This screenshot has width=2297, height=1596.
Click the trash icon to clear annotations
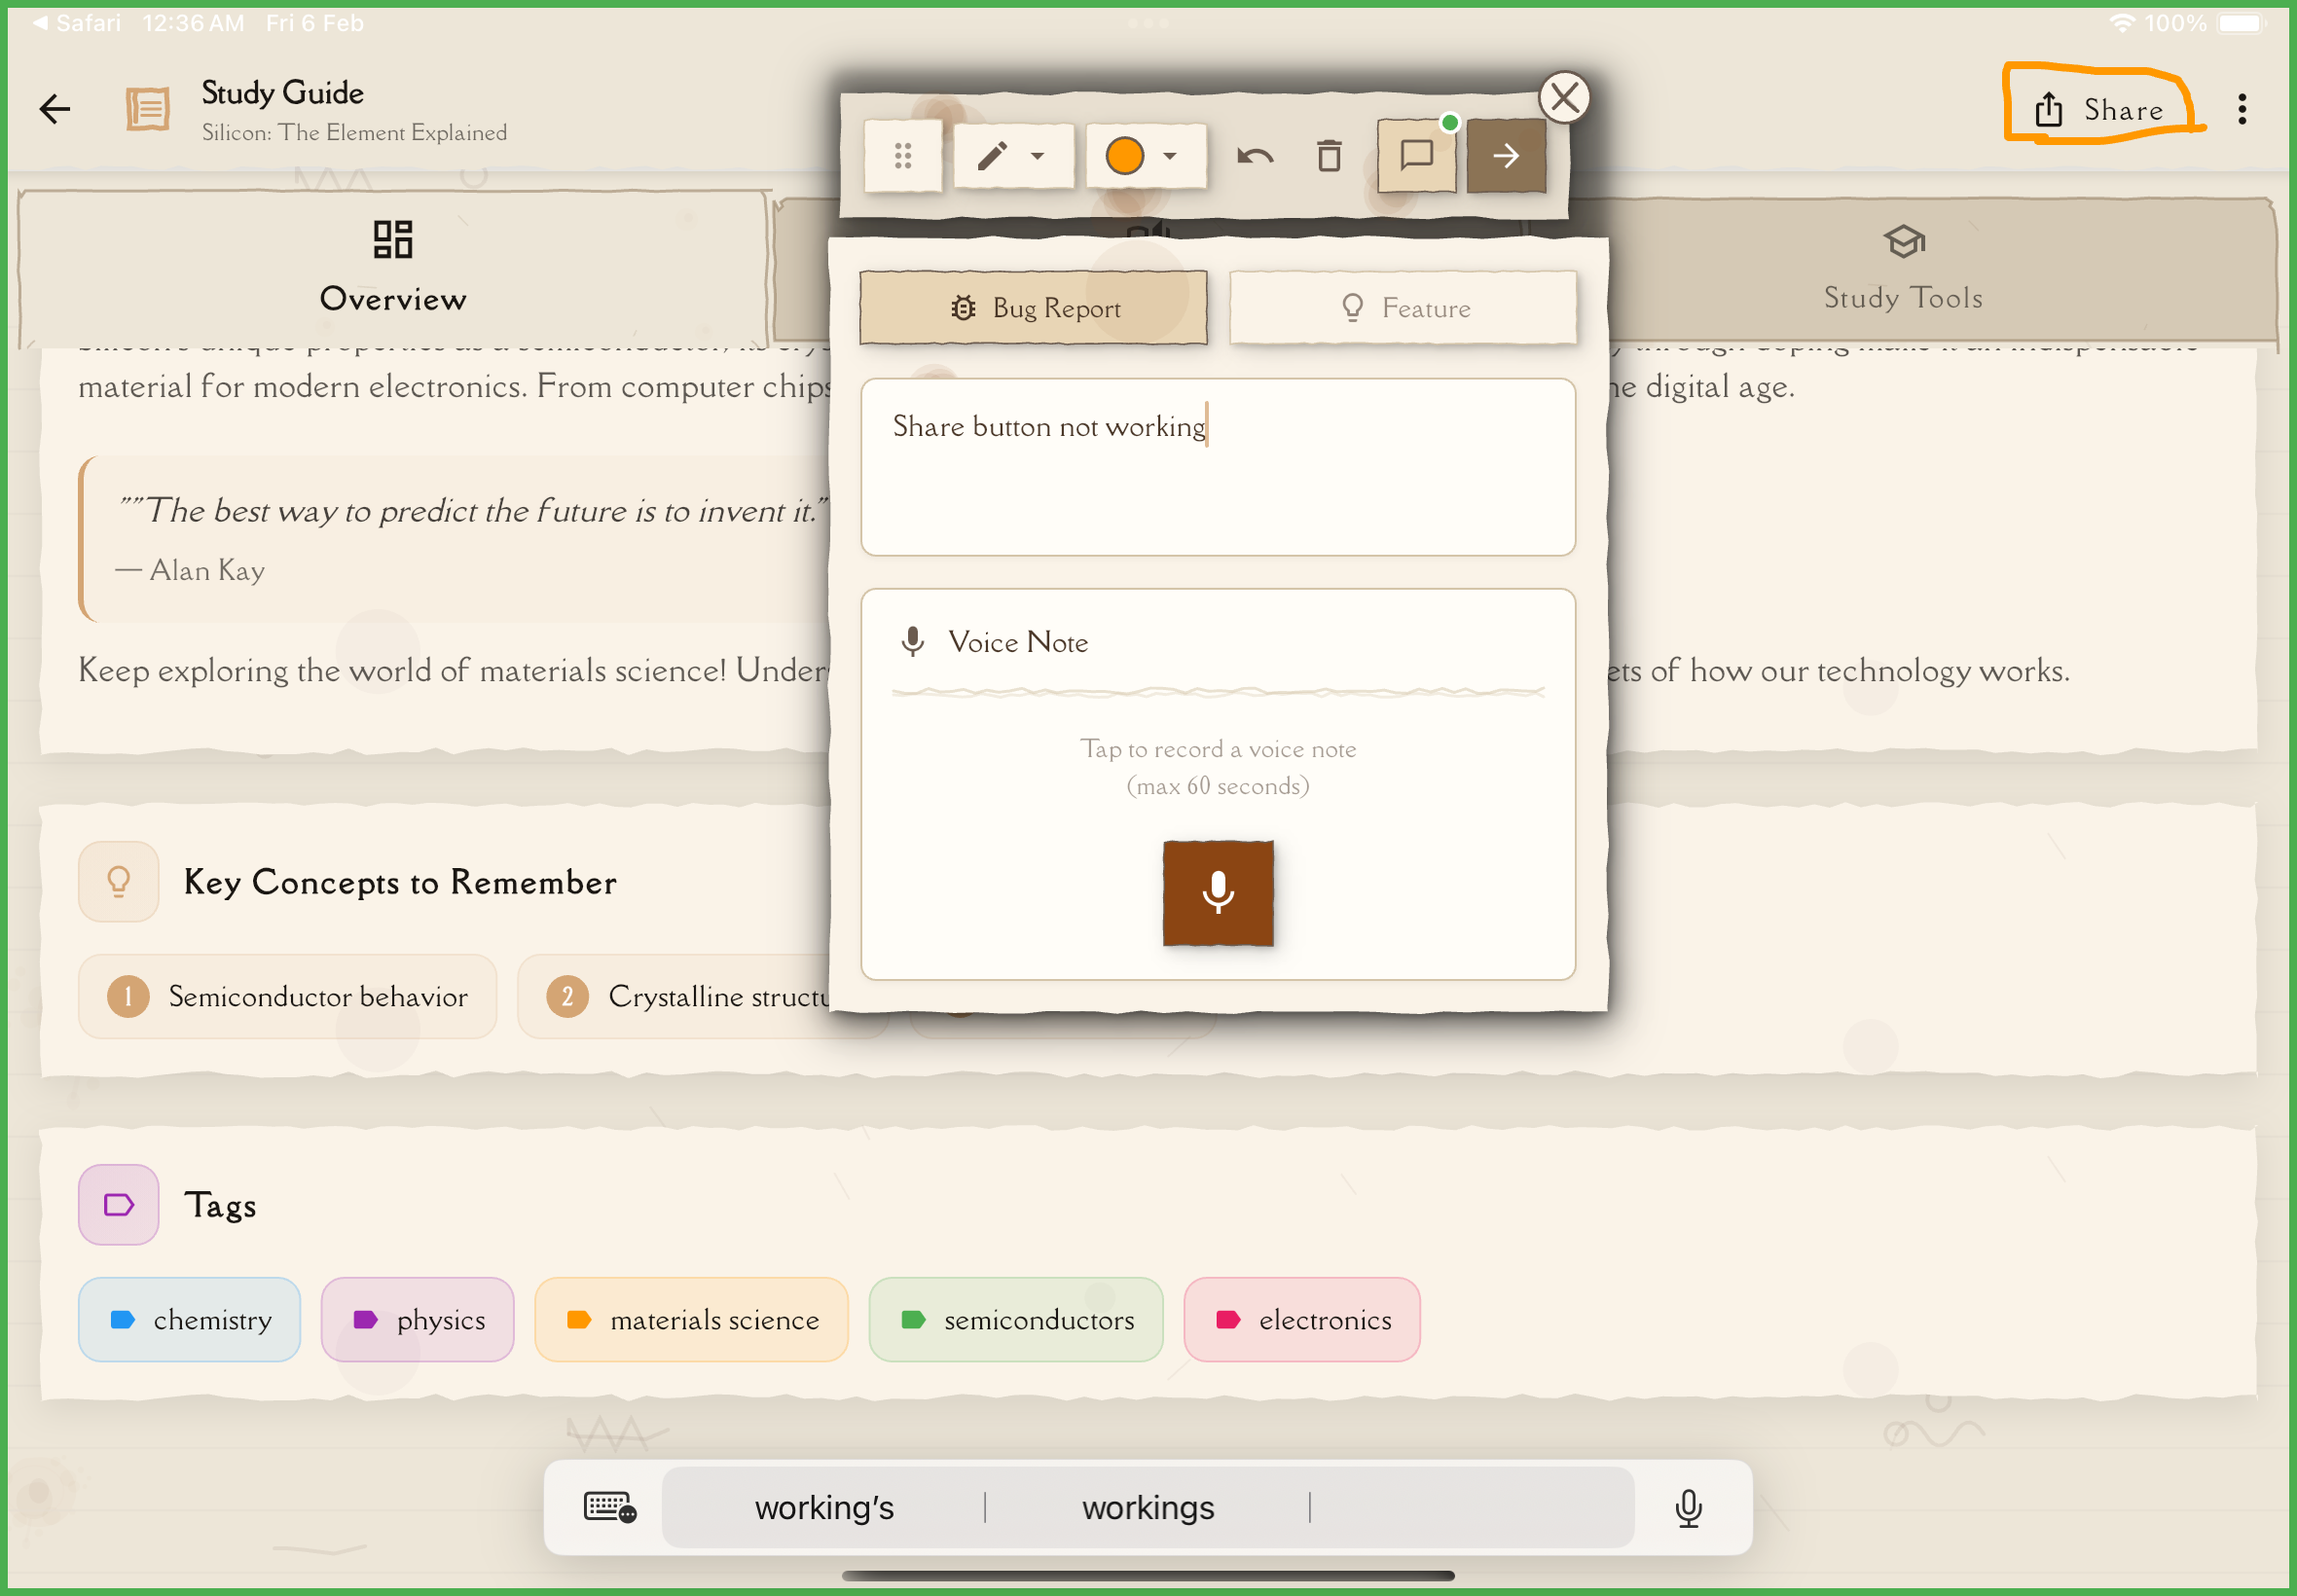(1329, 156)
